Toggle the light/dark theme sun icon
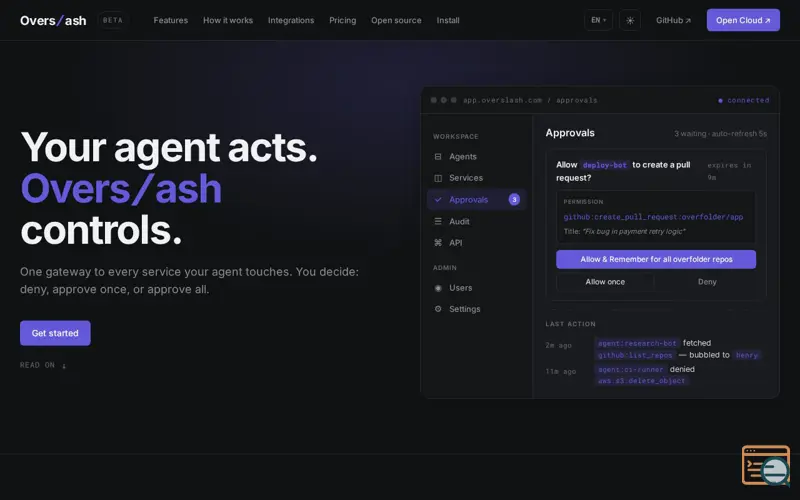The width and height of the screenshot is (800, 500). point(630,20)
